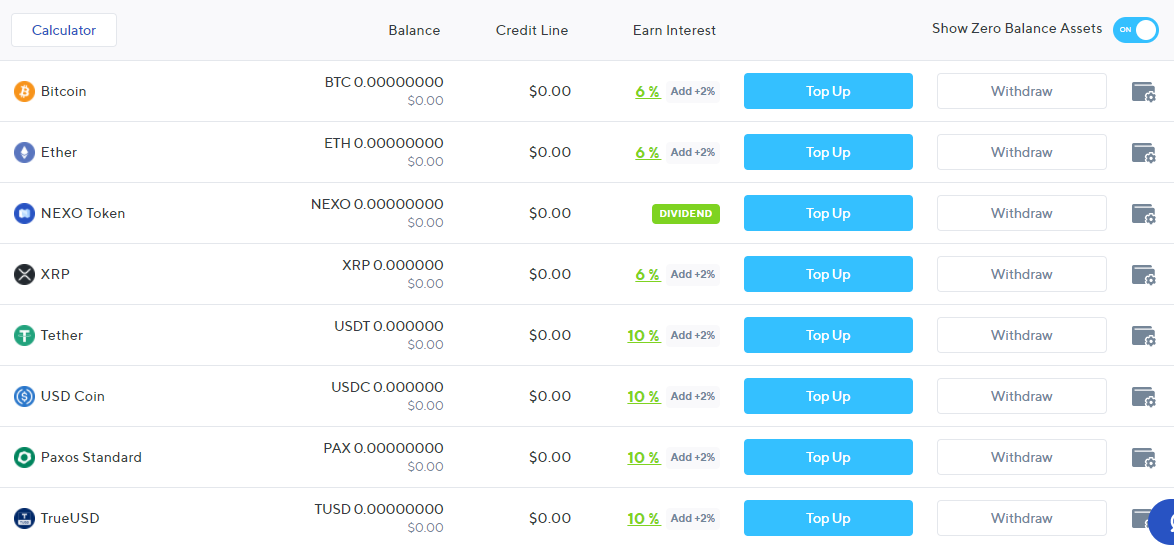The height and width of the screenshot is (546, 1174).
Task: Open the chat support bubble
Action: tap(1161, 522)
